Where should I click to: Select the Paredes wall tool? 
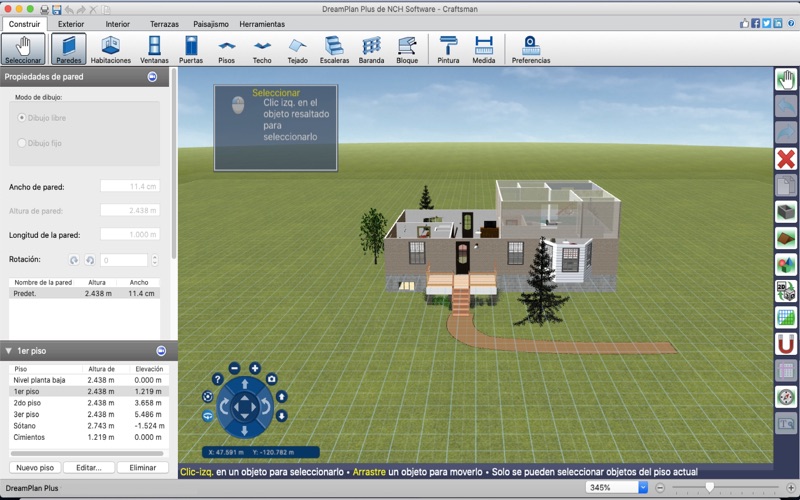pos(68,49)
